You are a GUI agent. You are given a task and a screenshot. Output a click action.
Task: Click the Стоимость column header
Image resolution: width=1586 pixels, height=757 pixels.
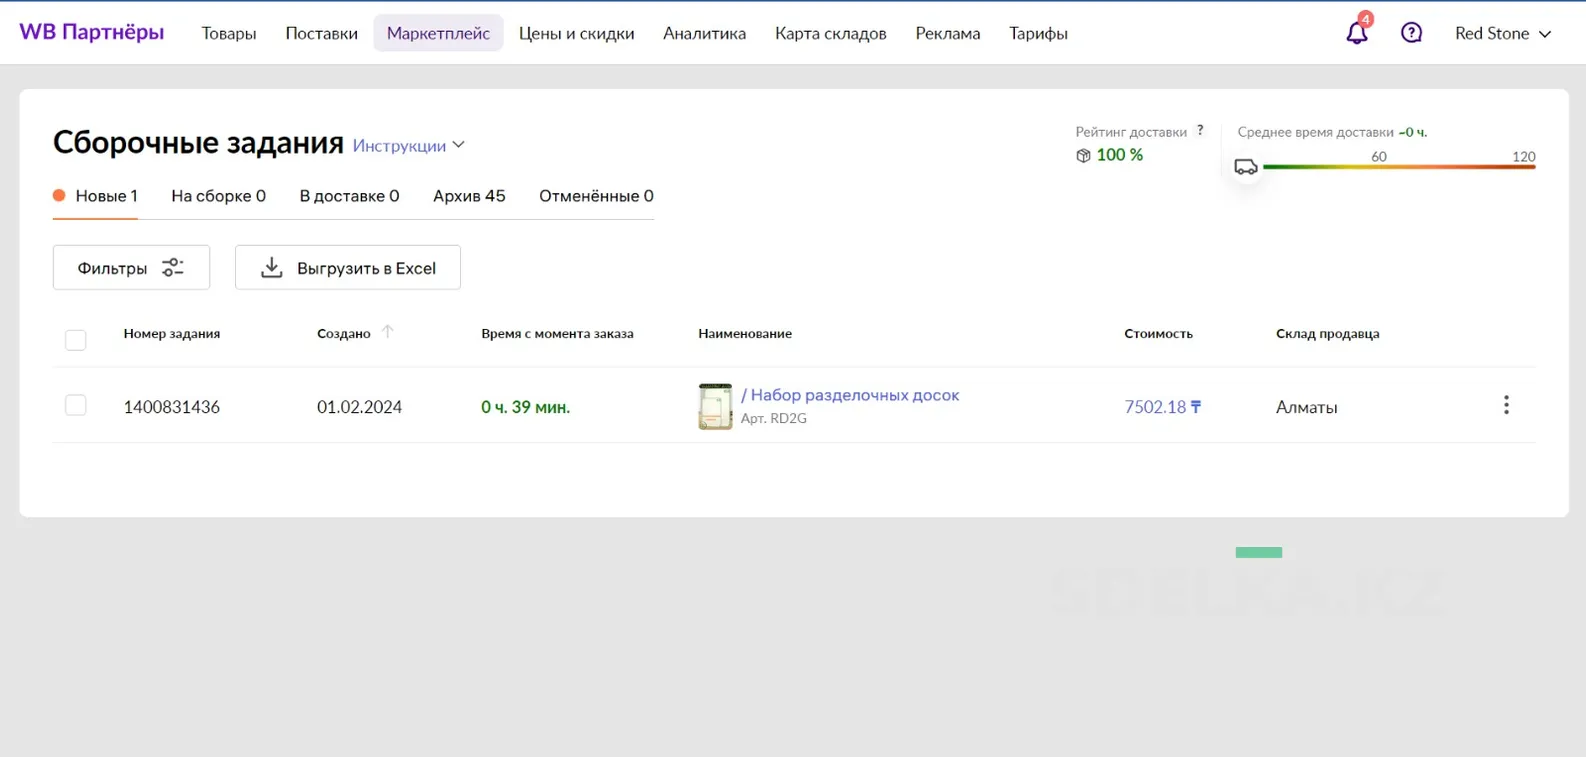pyautogui.click(x=1159, y=333)
